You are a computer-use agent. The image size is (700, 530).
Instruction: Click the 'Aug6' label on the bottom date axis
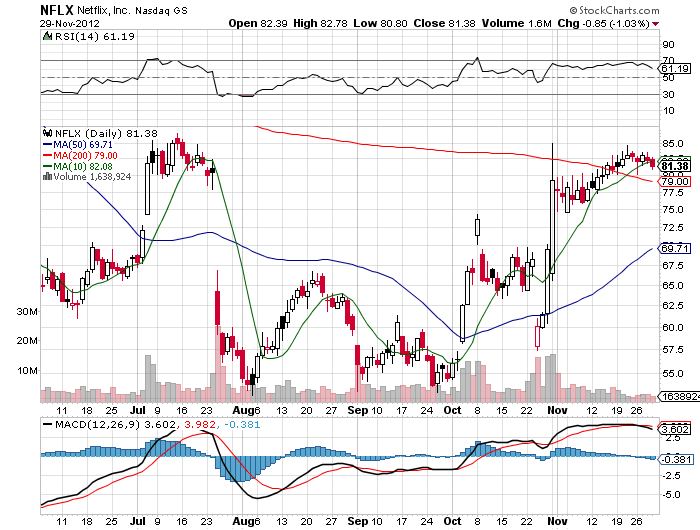(x=246, y=521)
